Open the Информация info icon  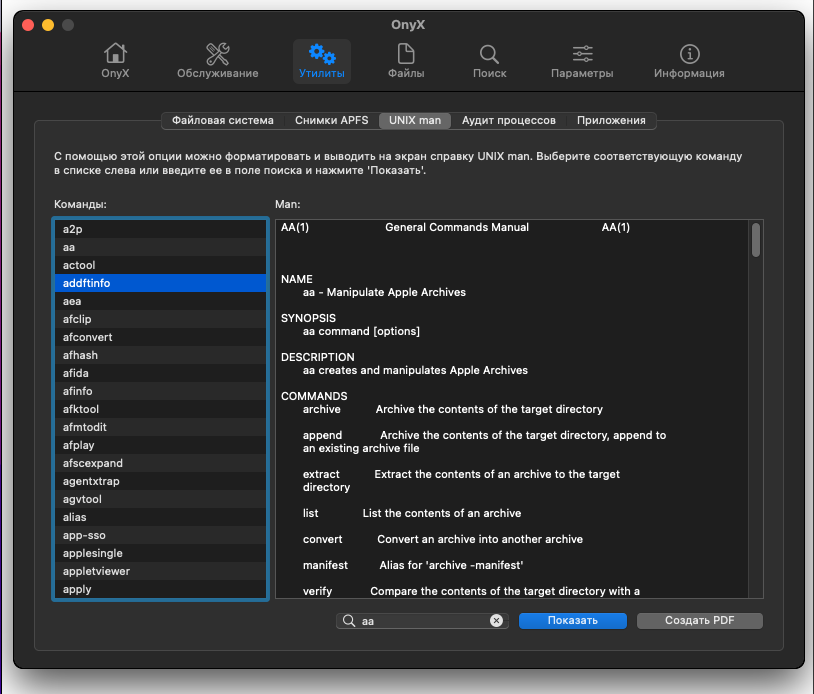tap(689, 61)
